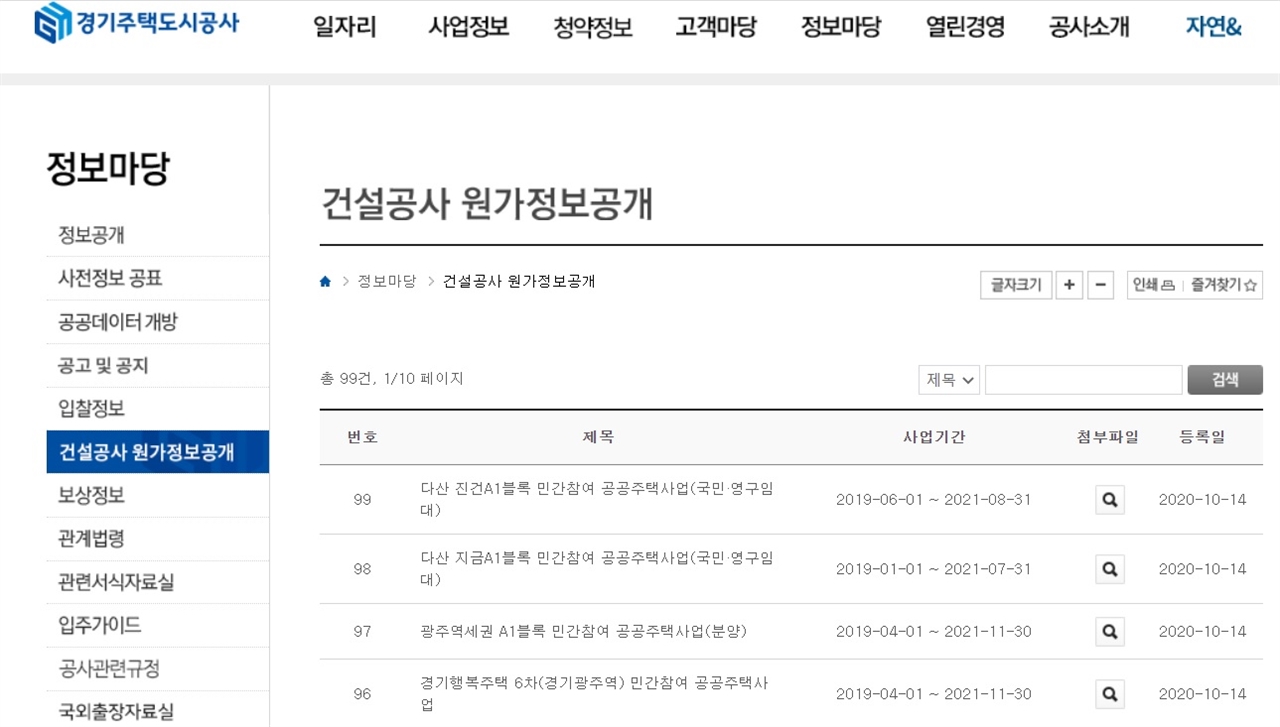
Task: Click period 2019-01-01 ~ 2021-07-31
Action: (933, 569)
